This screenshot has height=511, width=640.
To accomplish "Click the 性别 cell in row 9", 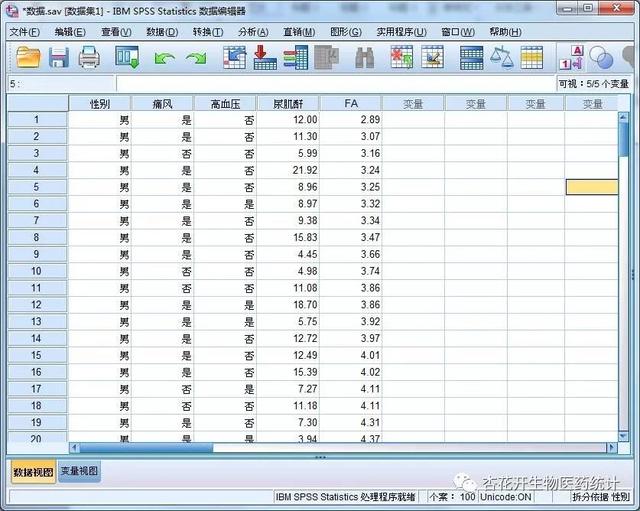I will pyautogui.click(x=100, y=254).
